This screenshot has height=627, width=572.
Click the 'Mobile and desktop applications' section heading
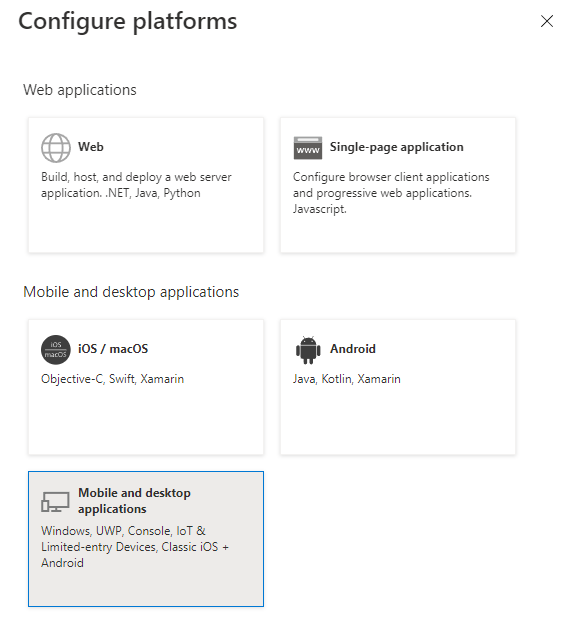pos(131,292)
